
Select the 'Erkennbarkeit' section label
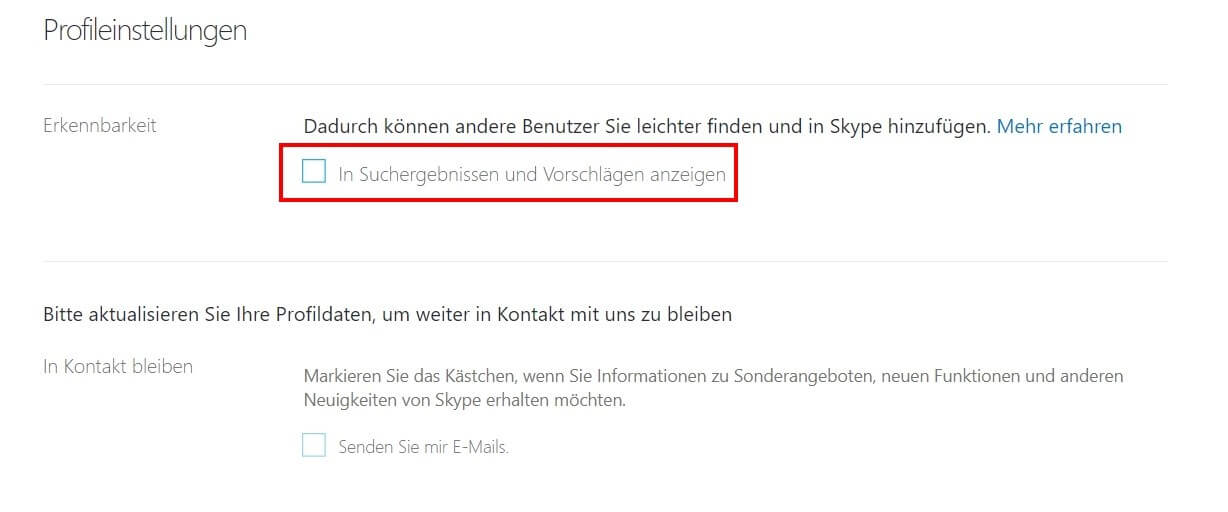click(100, 126)
